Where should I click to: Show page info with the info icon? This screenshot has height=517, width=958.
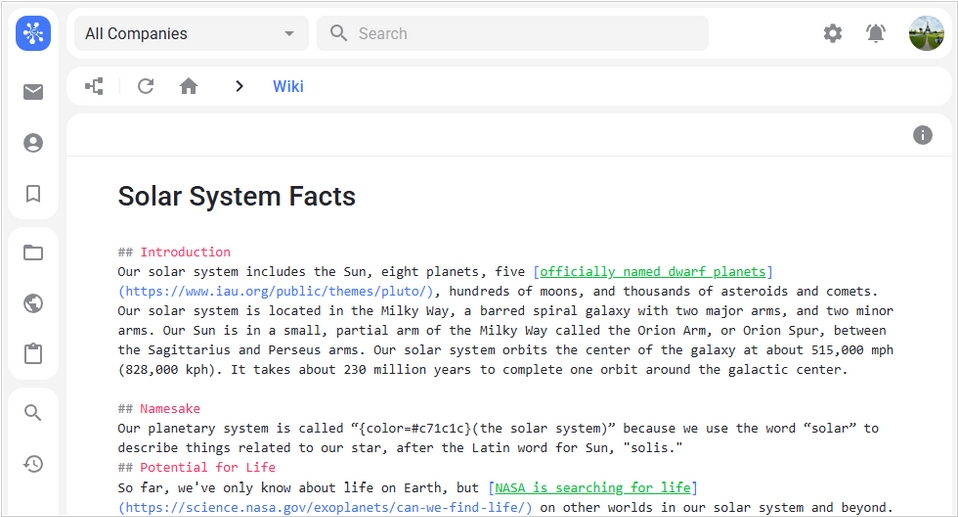(922, 135)
